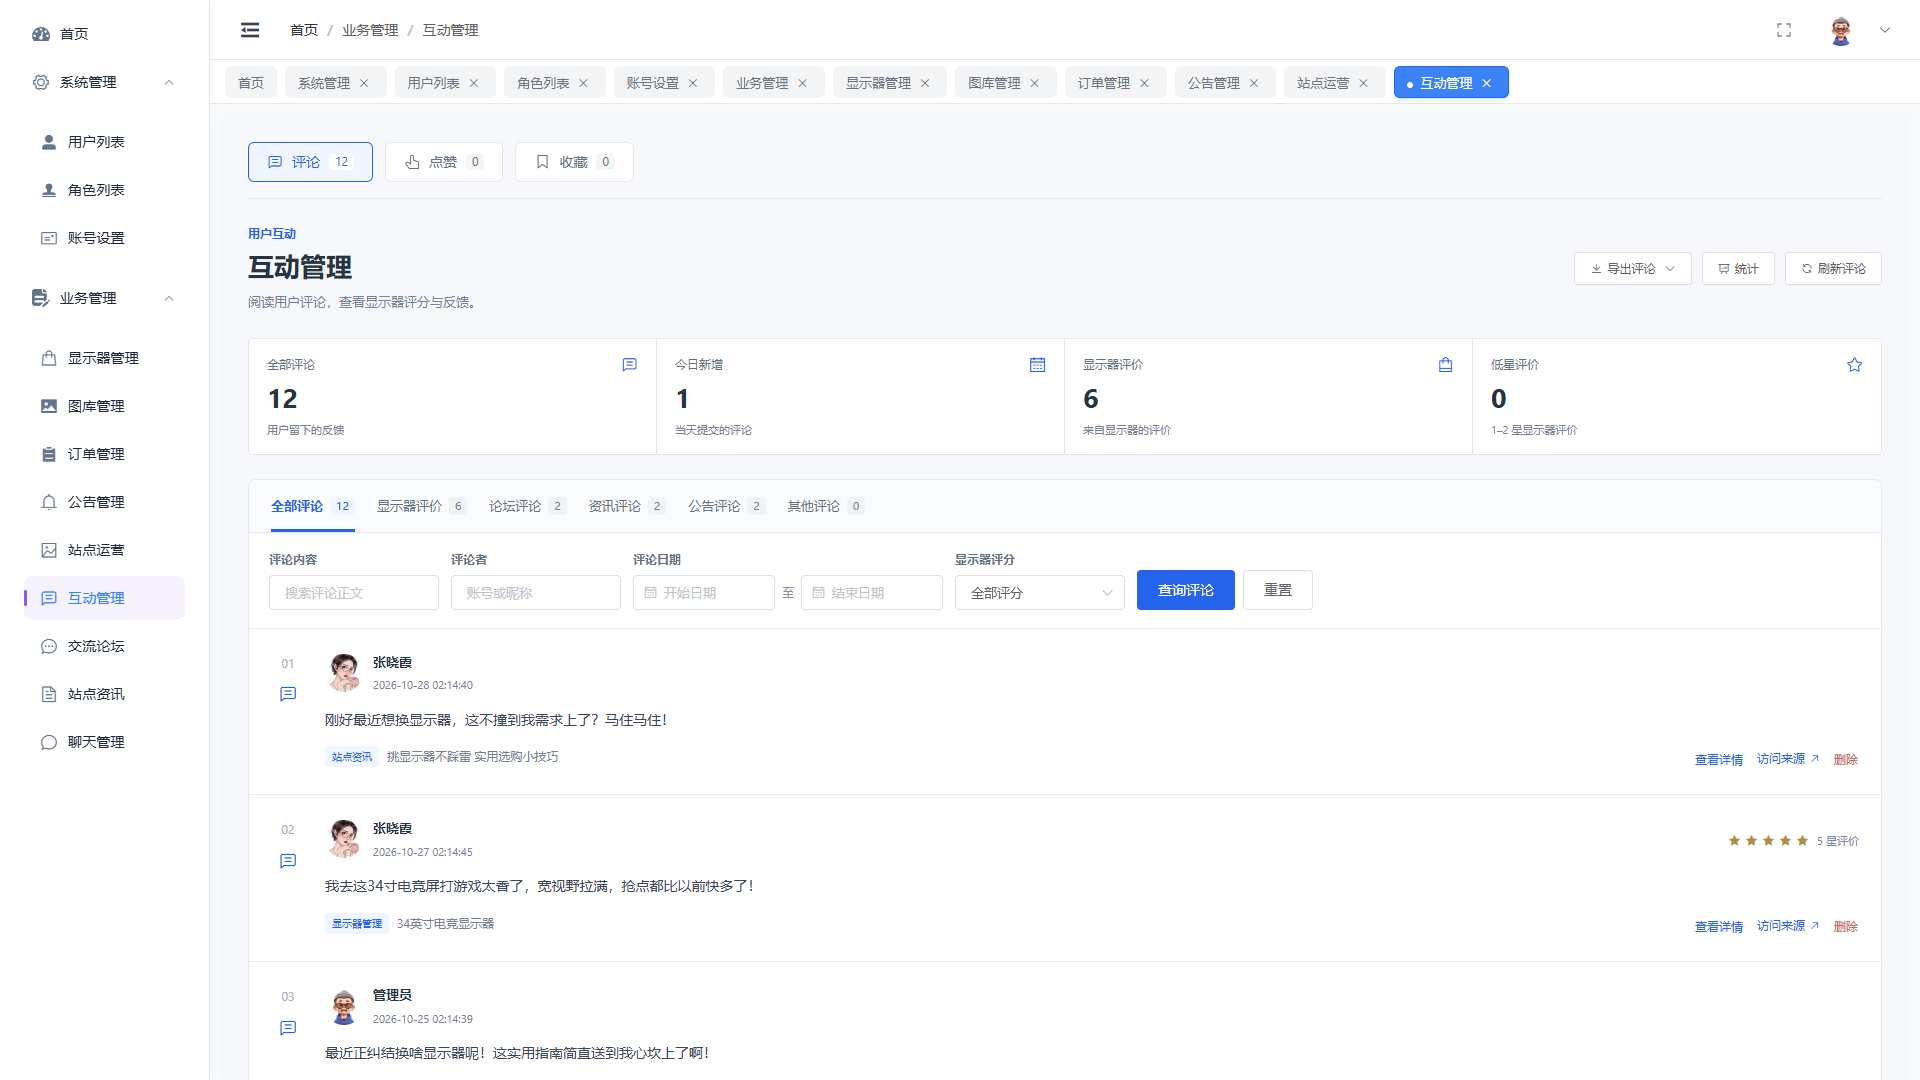
Task: Switch to the 资讯评论 filter tab
Action: click(626, 506)
